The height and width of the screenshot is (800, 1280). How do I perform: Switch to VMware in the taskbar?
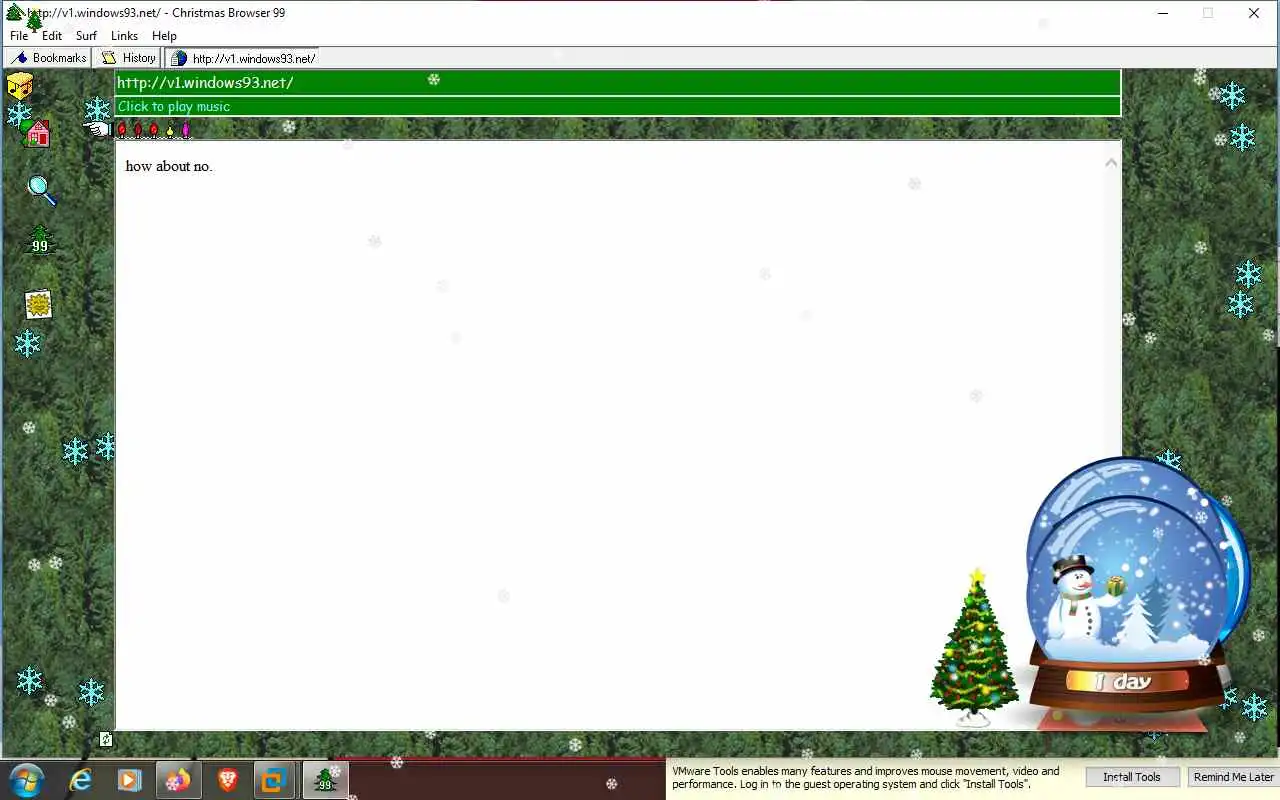tap(274, 780)
